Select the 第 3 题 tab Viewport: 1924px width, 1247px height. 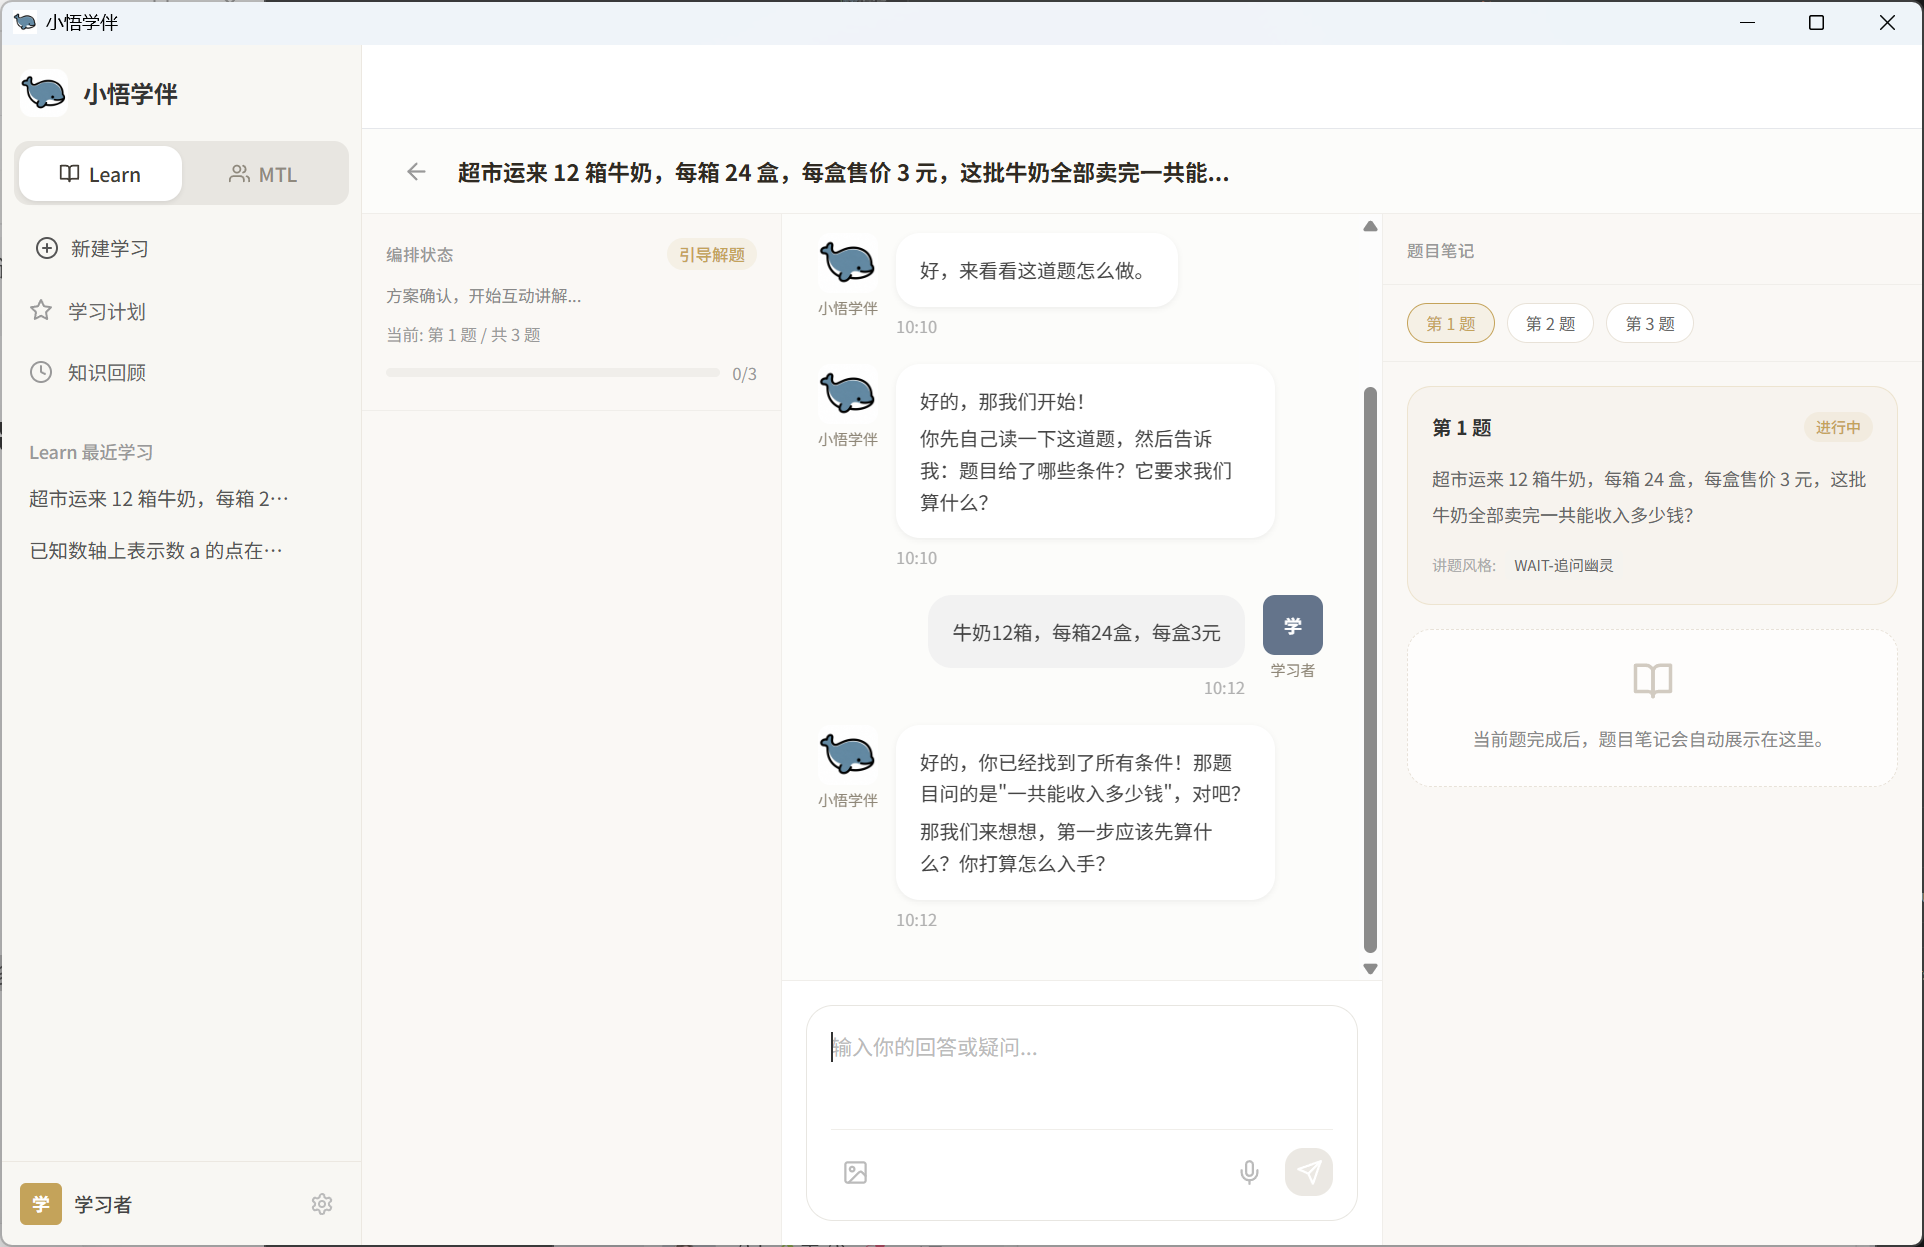[1650, 323]
